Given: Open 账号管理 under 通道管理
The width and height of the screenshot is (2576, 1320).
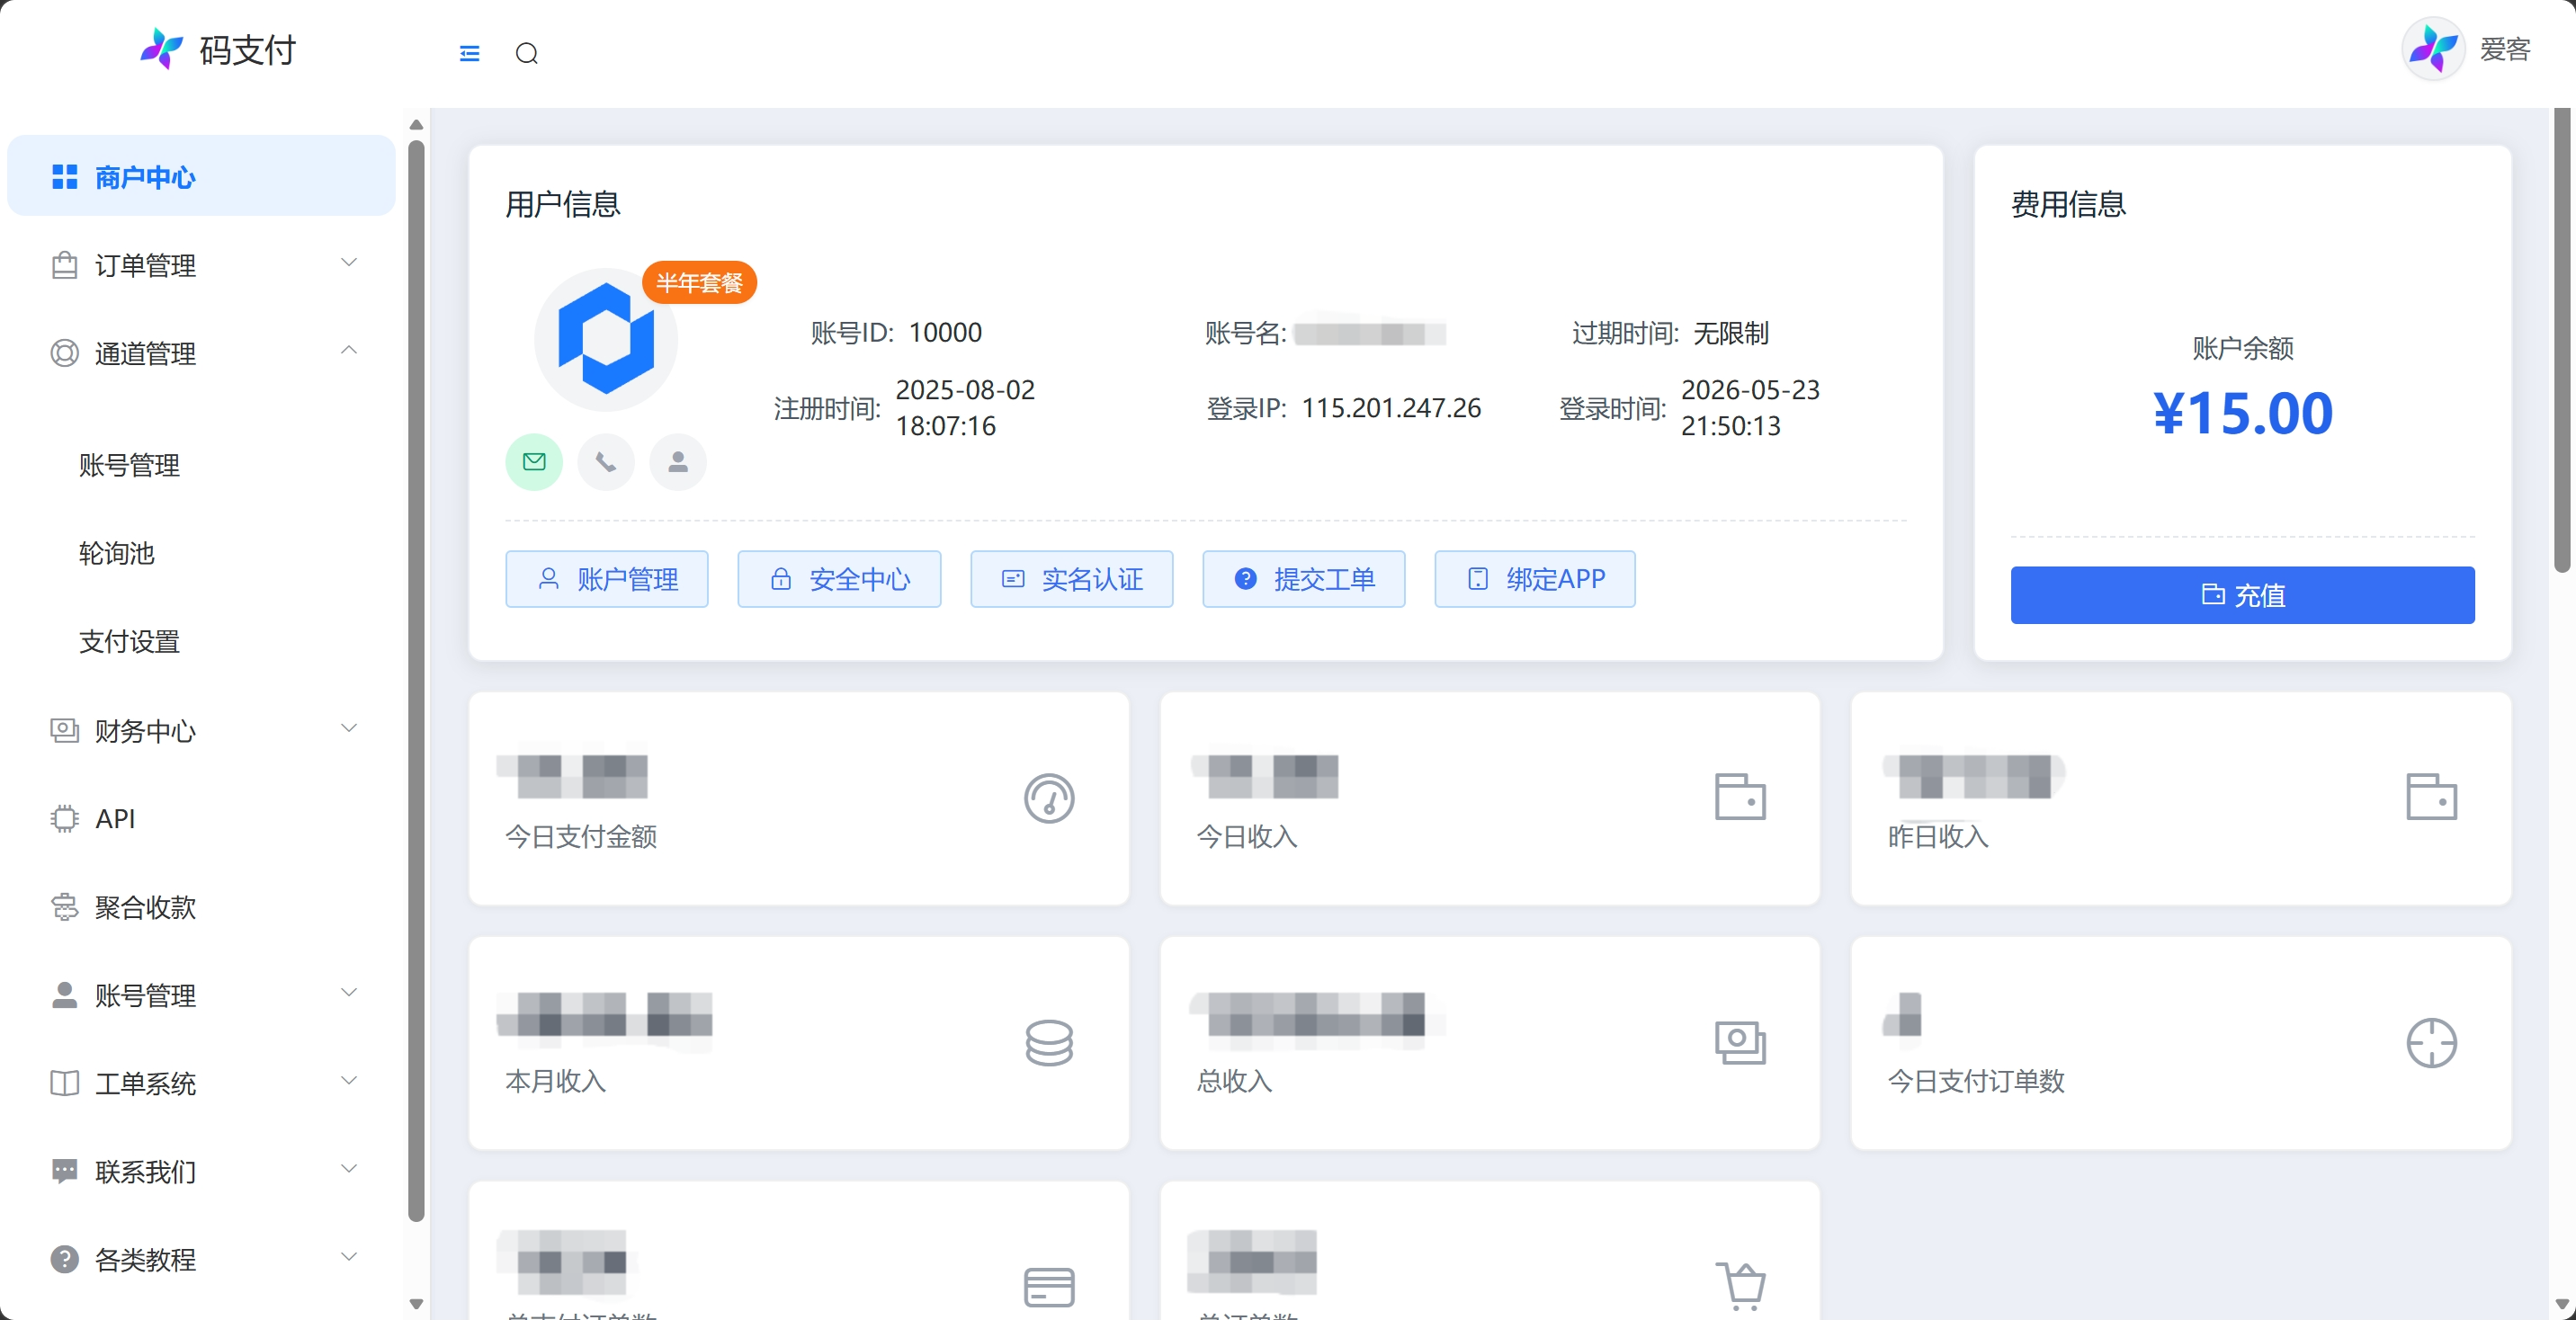Looking at the screenshot, I should (x=129, y=465).
